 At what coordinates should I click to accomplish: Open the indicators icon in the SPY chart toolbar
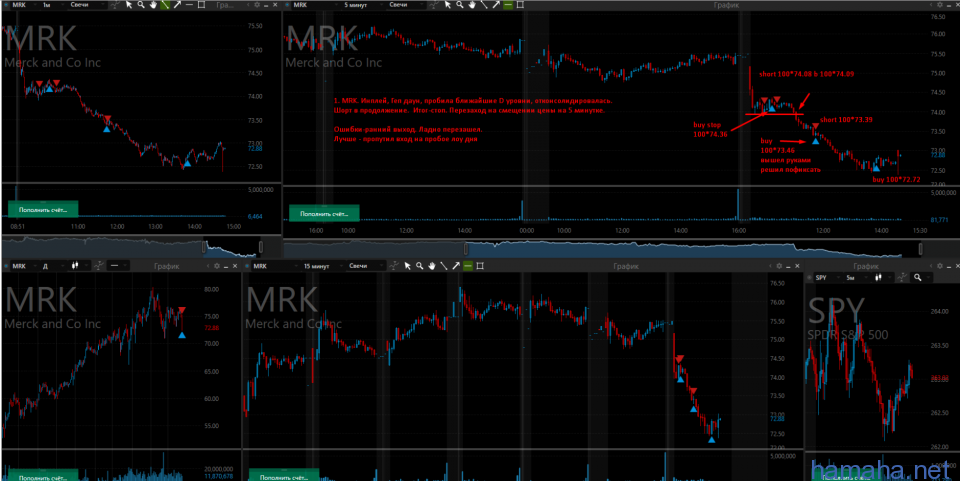point(902,278)
